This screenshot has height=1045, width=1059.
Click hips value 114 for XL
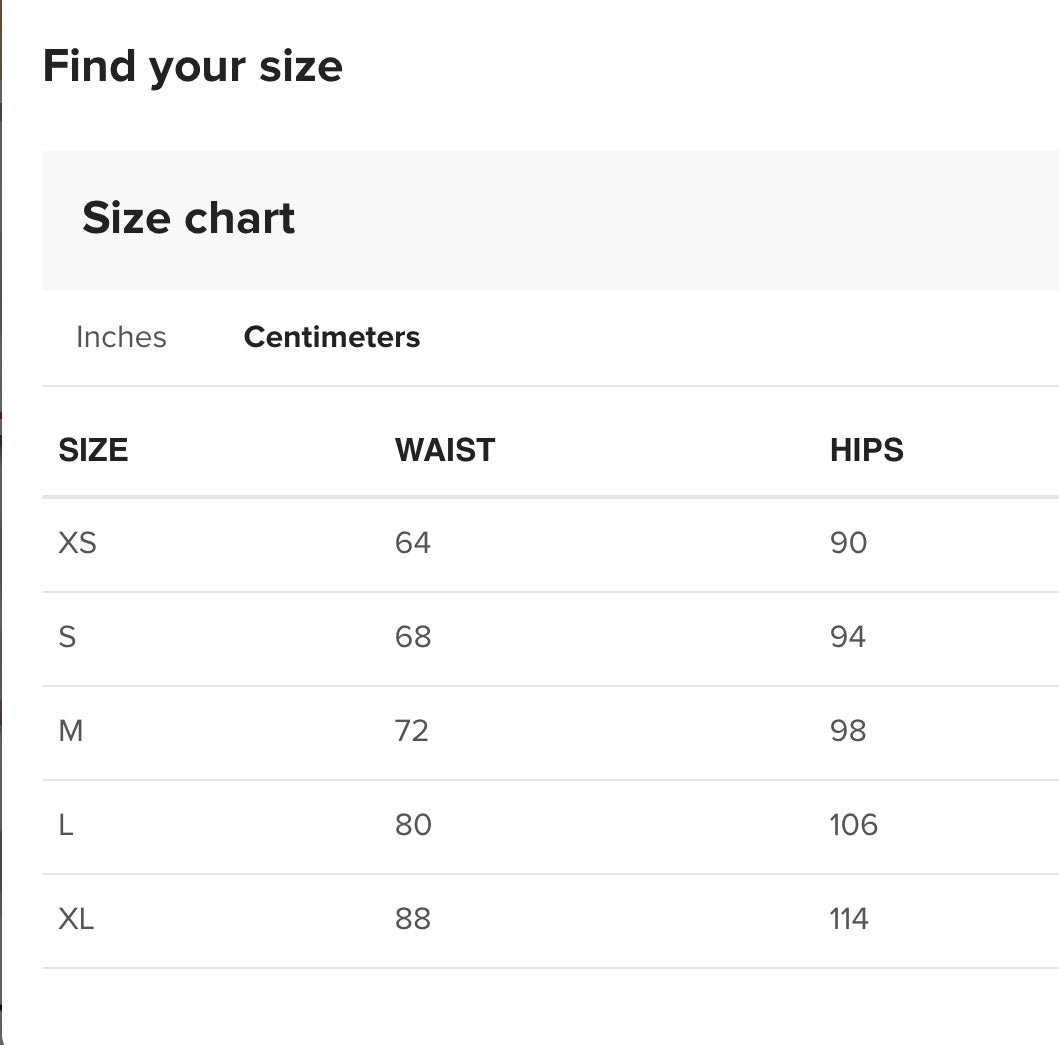pos(849,919)
